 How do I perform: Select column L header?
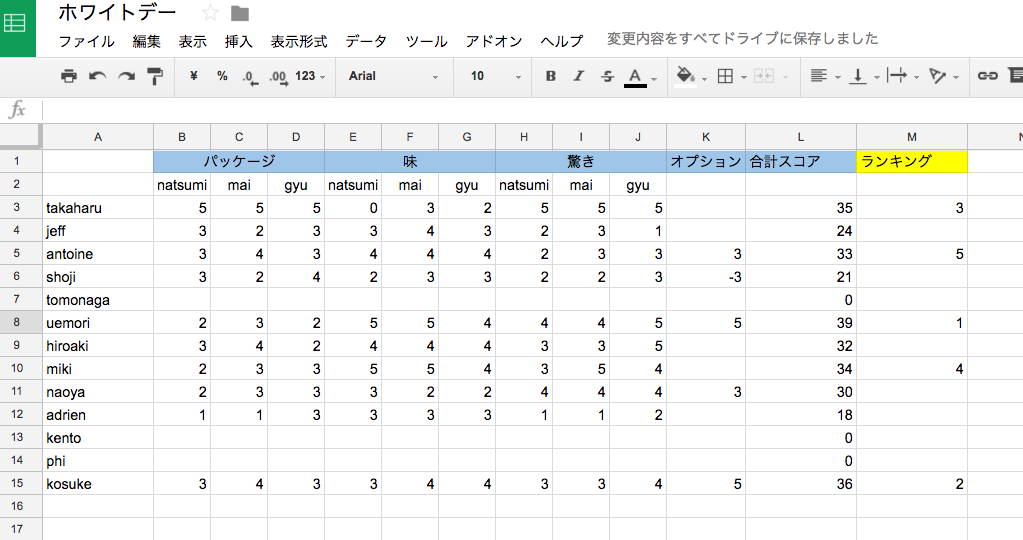coord(801,137)
